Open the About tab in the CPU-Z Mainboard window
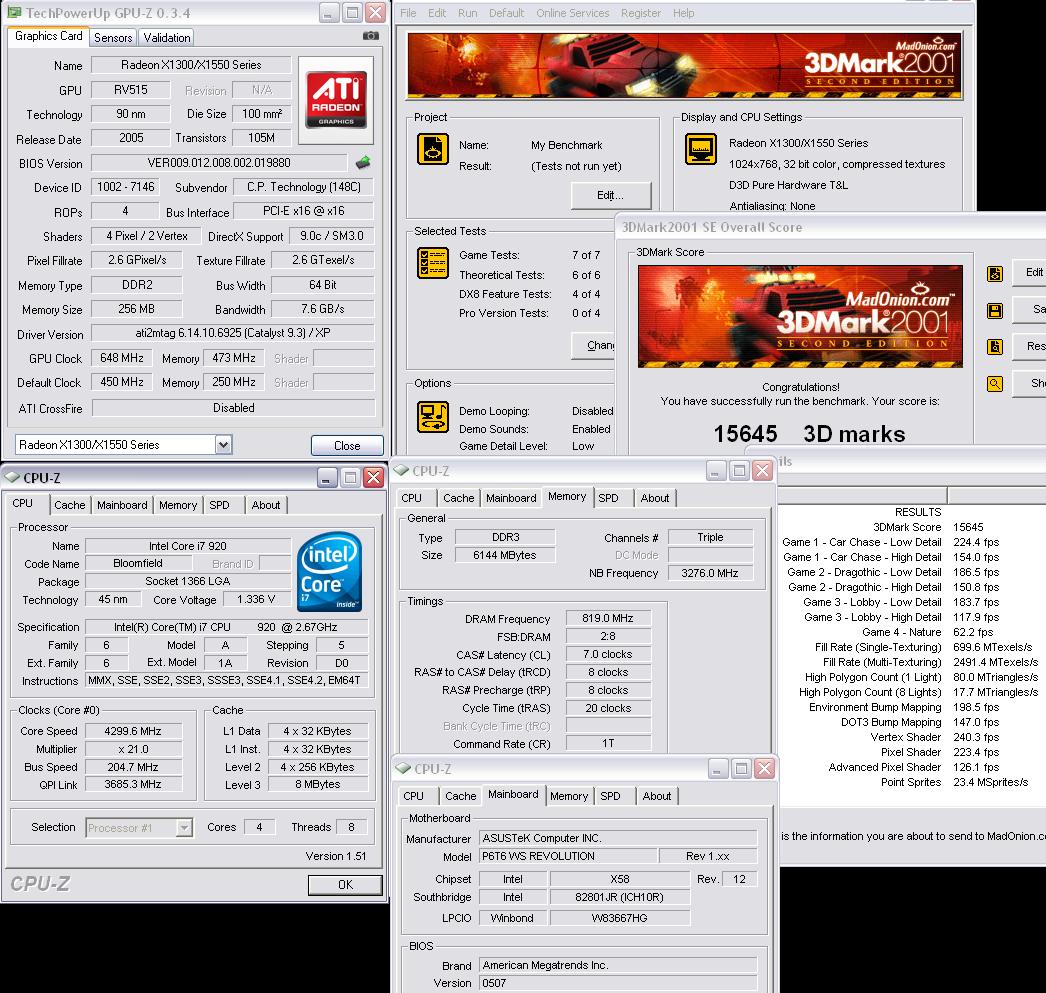 (656, 796)
